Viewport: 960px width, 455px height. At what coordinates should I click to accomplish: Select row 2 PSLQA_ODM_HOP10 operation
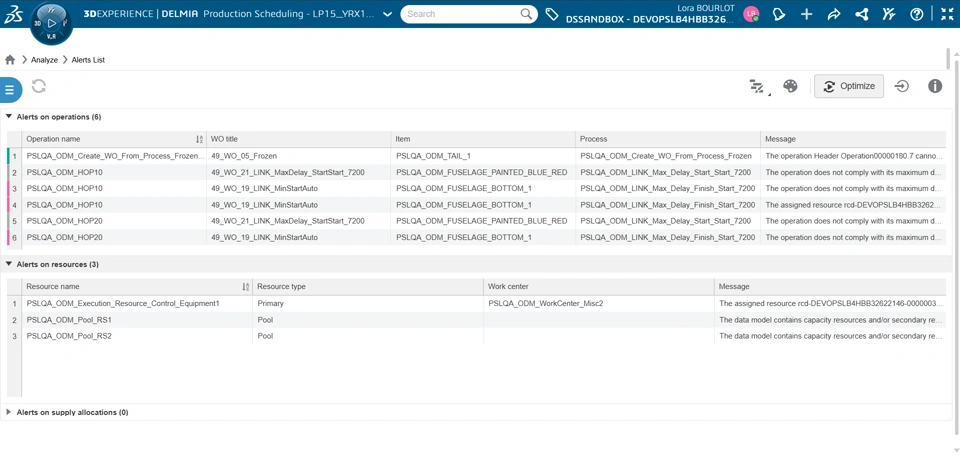click(114, 172)
